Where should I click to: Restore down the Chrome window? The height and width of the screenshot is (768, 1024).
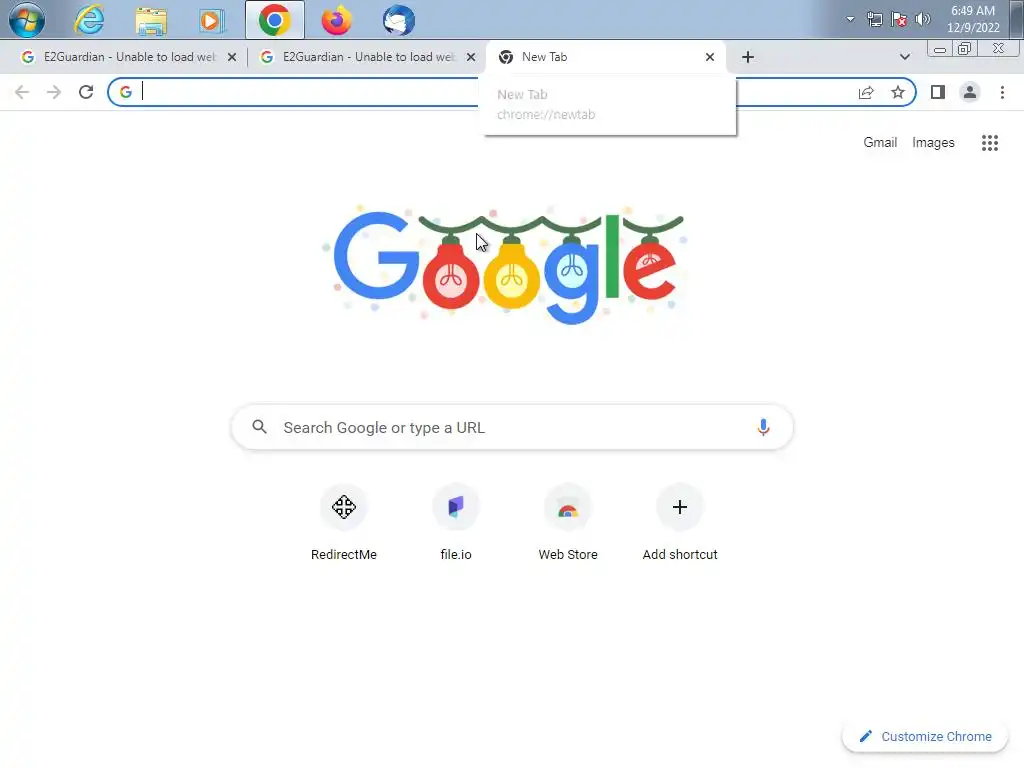(964, 49)
